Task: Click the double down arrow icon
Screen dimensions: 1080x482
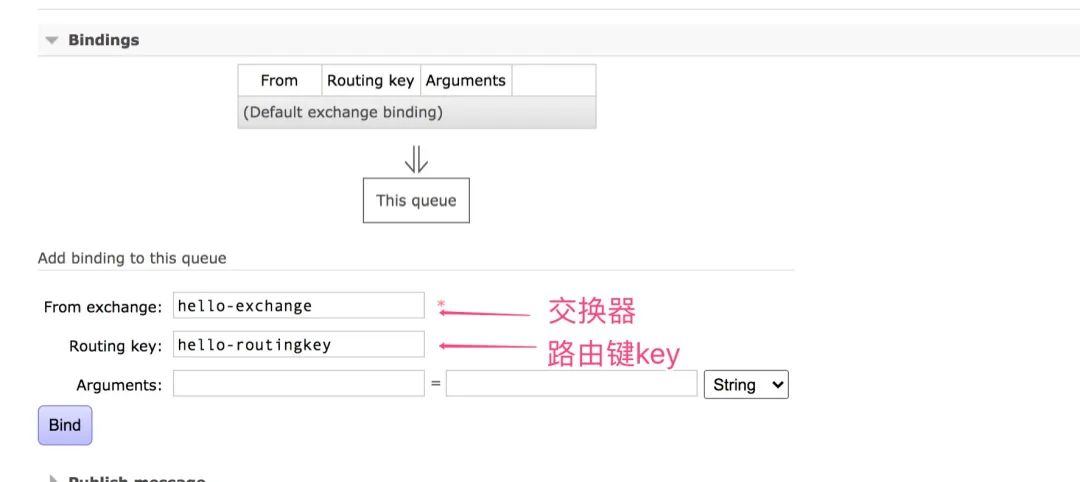Action: (x=416, y=159)
